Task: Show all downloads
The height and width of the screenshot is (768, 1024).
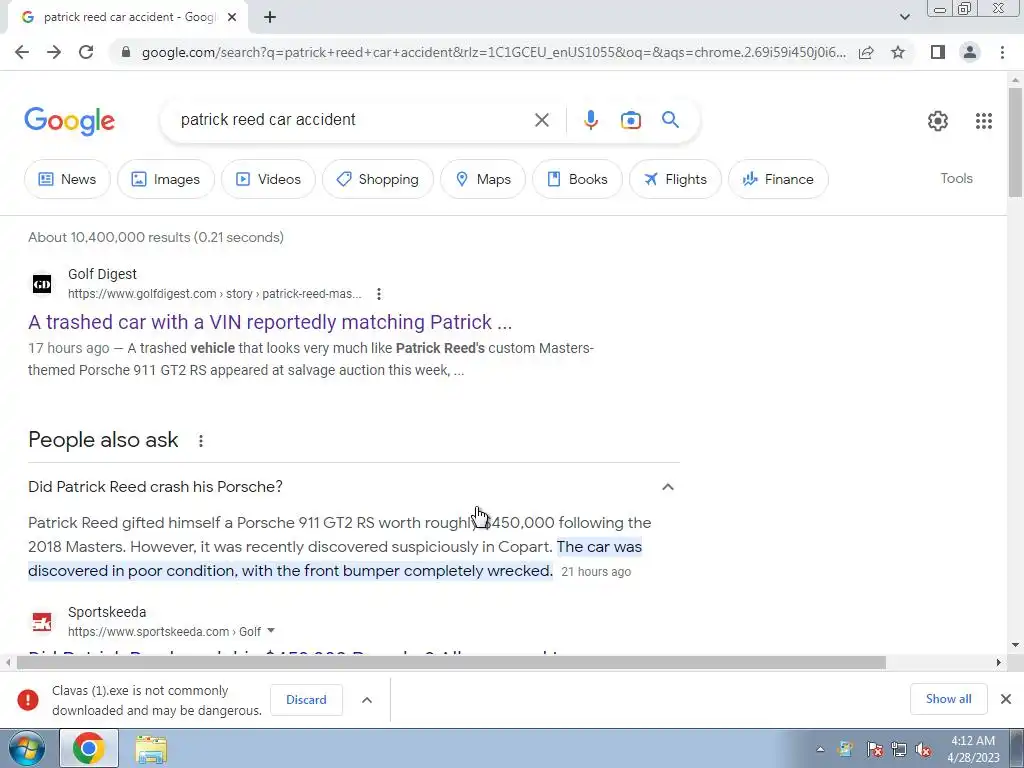Action: 948,699
